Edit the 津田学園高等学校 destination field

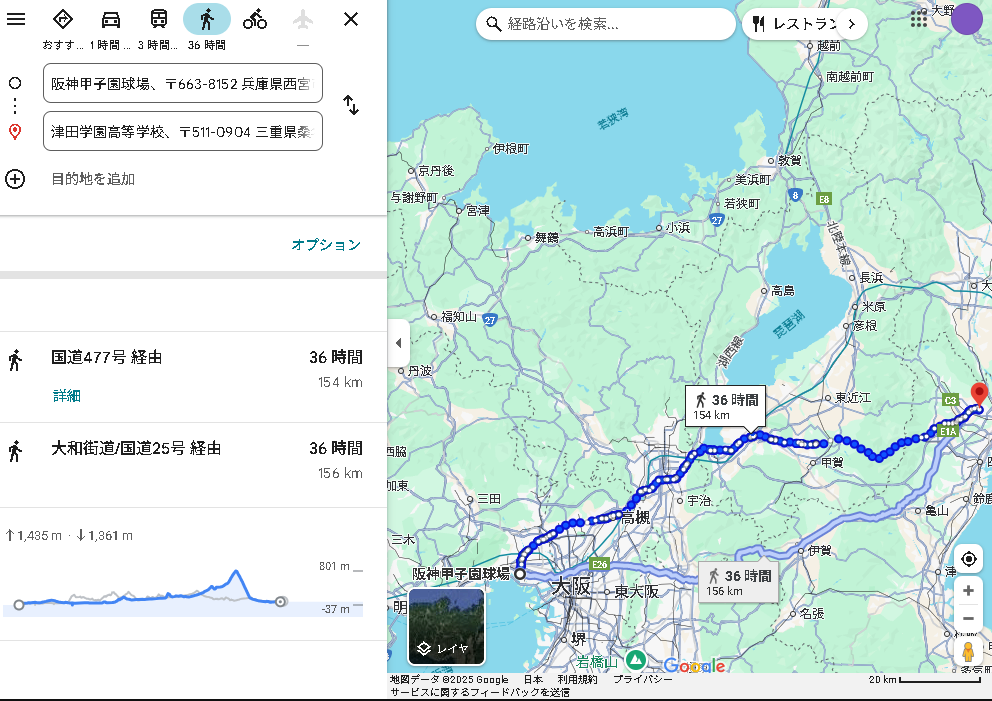pos(183,131)
